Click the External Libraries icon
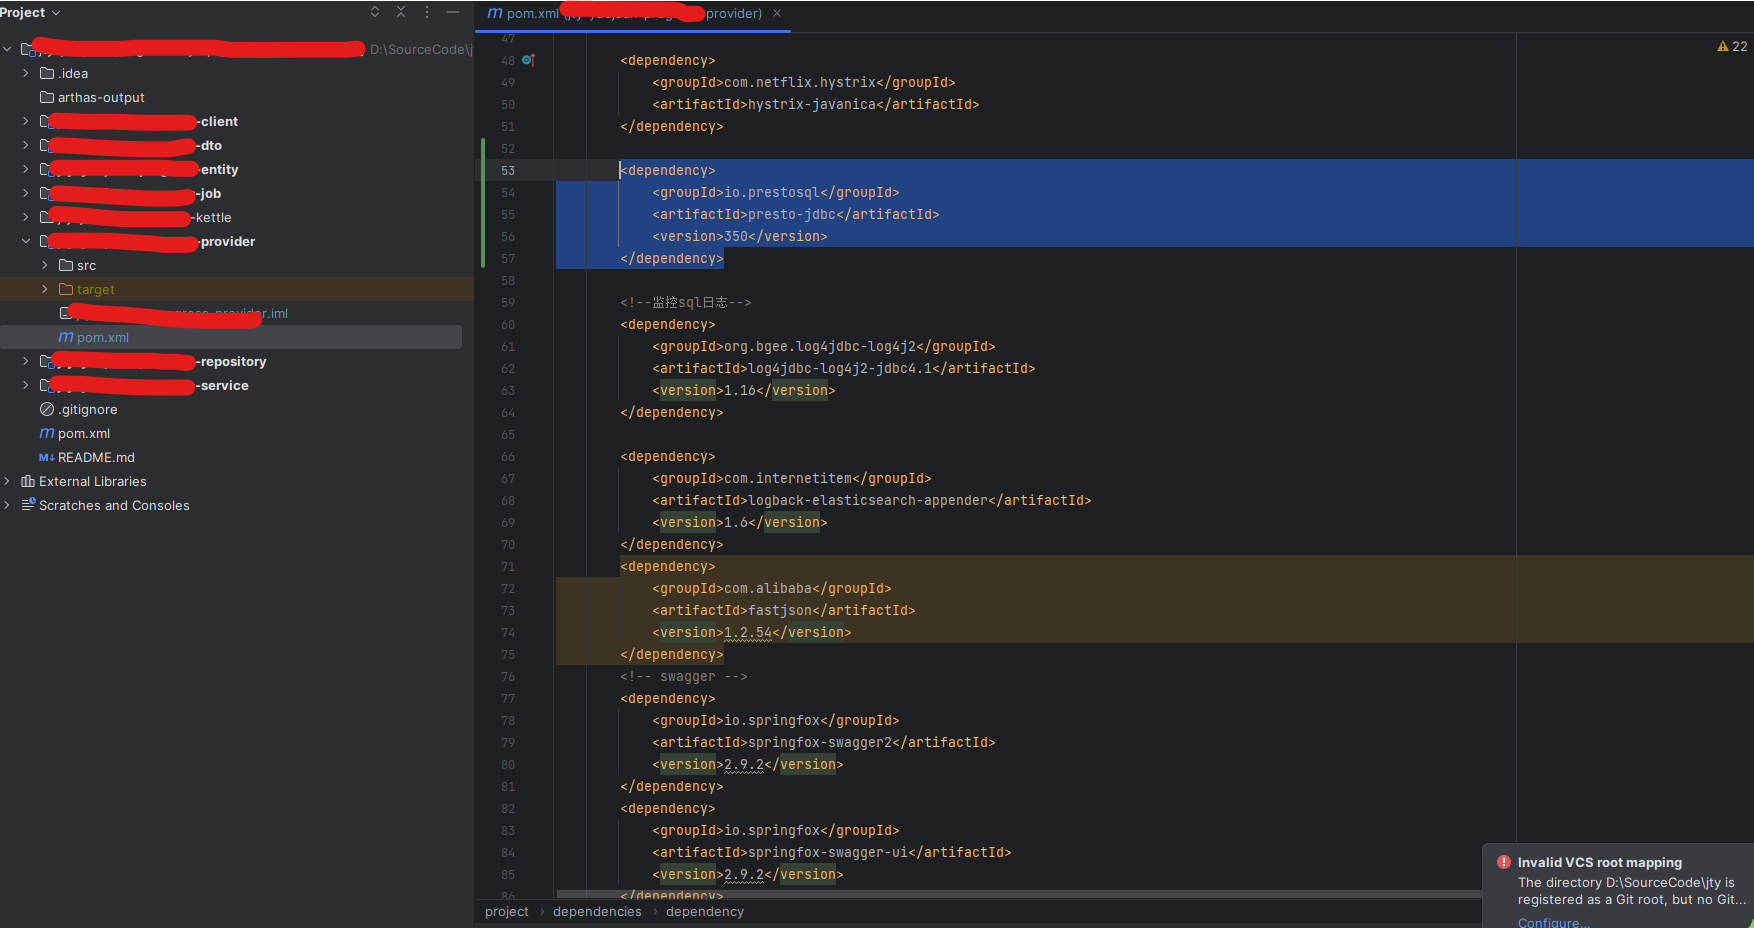Viewport: 1754px width, 928px height. point(28,481)
